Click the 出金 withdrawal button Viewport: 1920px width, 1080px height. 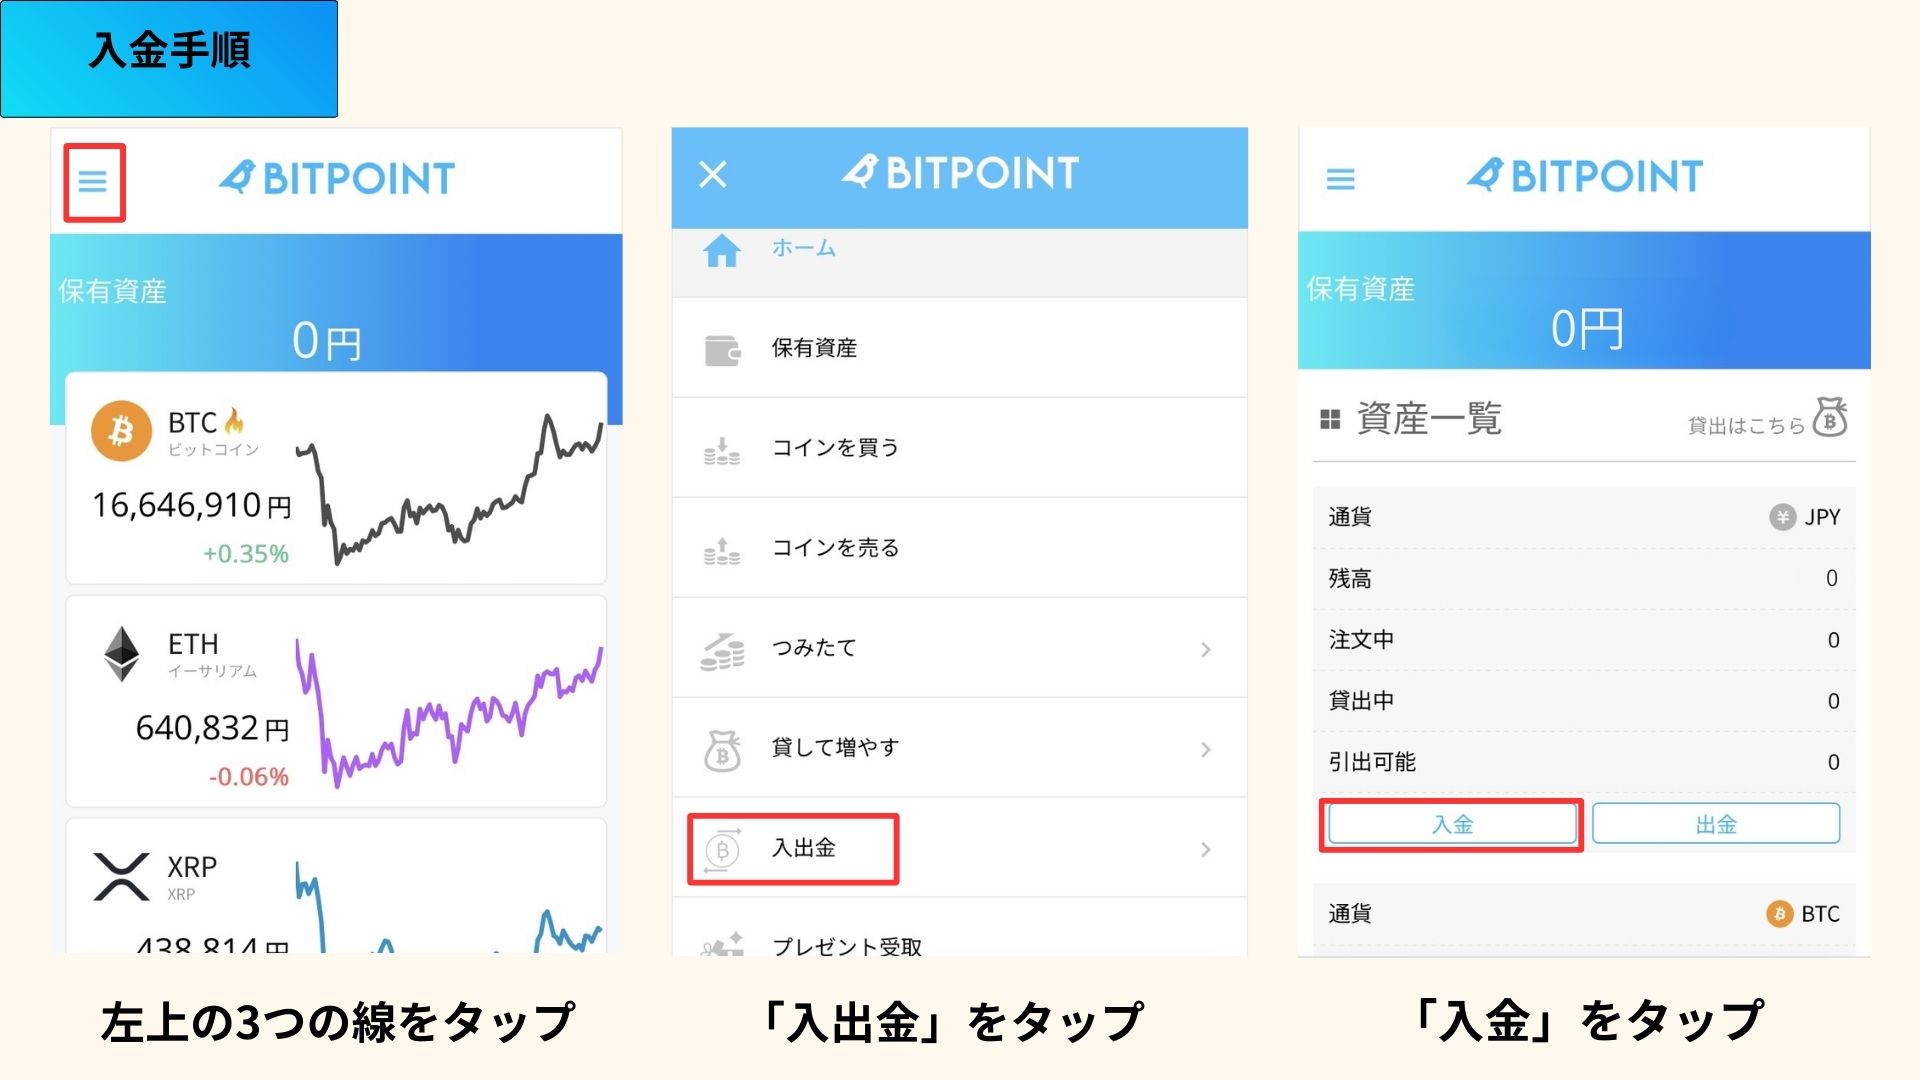pos(1717,823)
